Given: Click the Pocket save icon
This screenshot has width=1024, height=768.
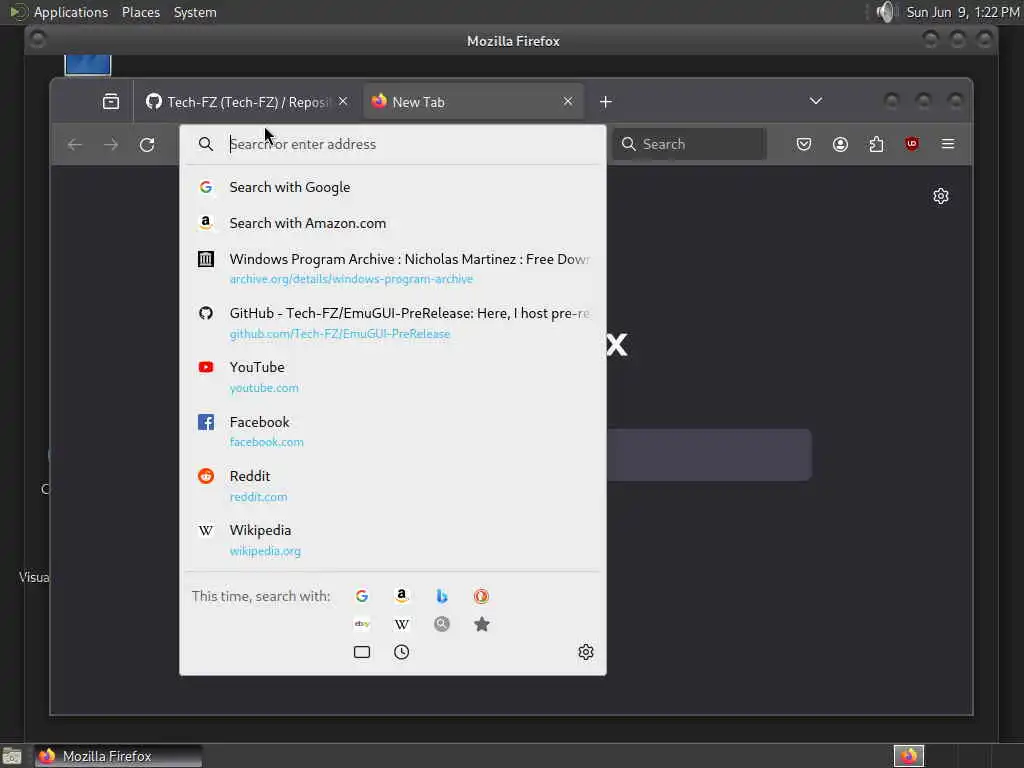Looking at the screenshot, I should (x=804, y=144).
